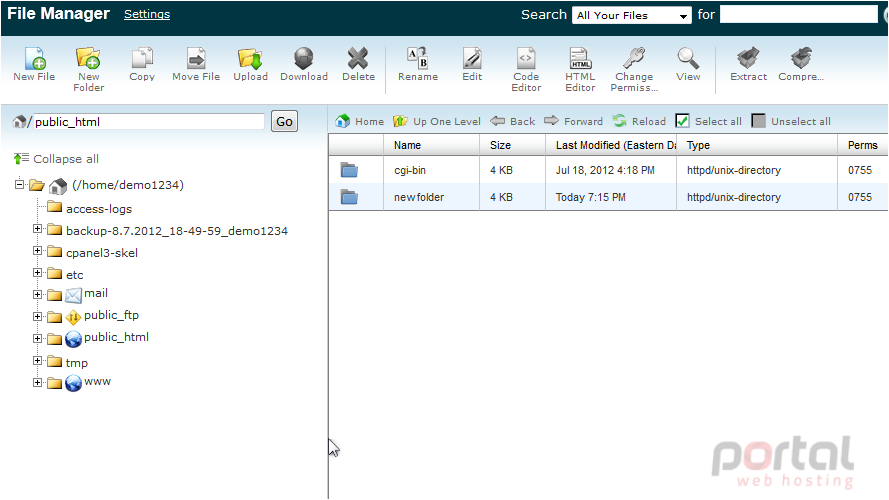The height and width of the screenshot is (500, 889).
Task: Check the Select all checkbox
Action: [x=683, y=121]
